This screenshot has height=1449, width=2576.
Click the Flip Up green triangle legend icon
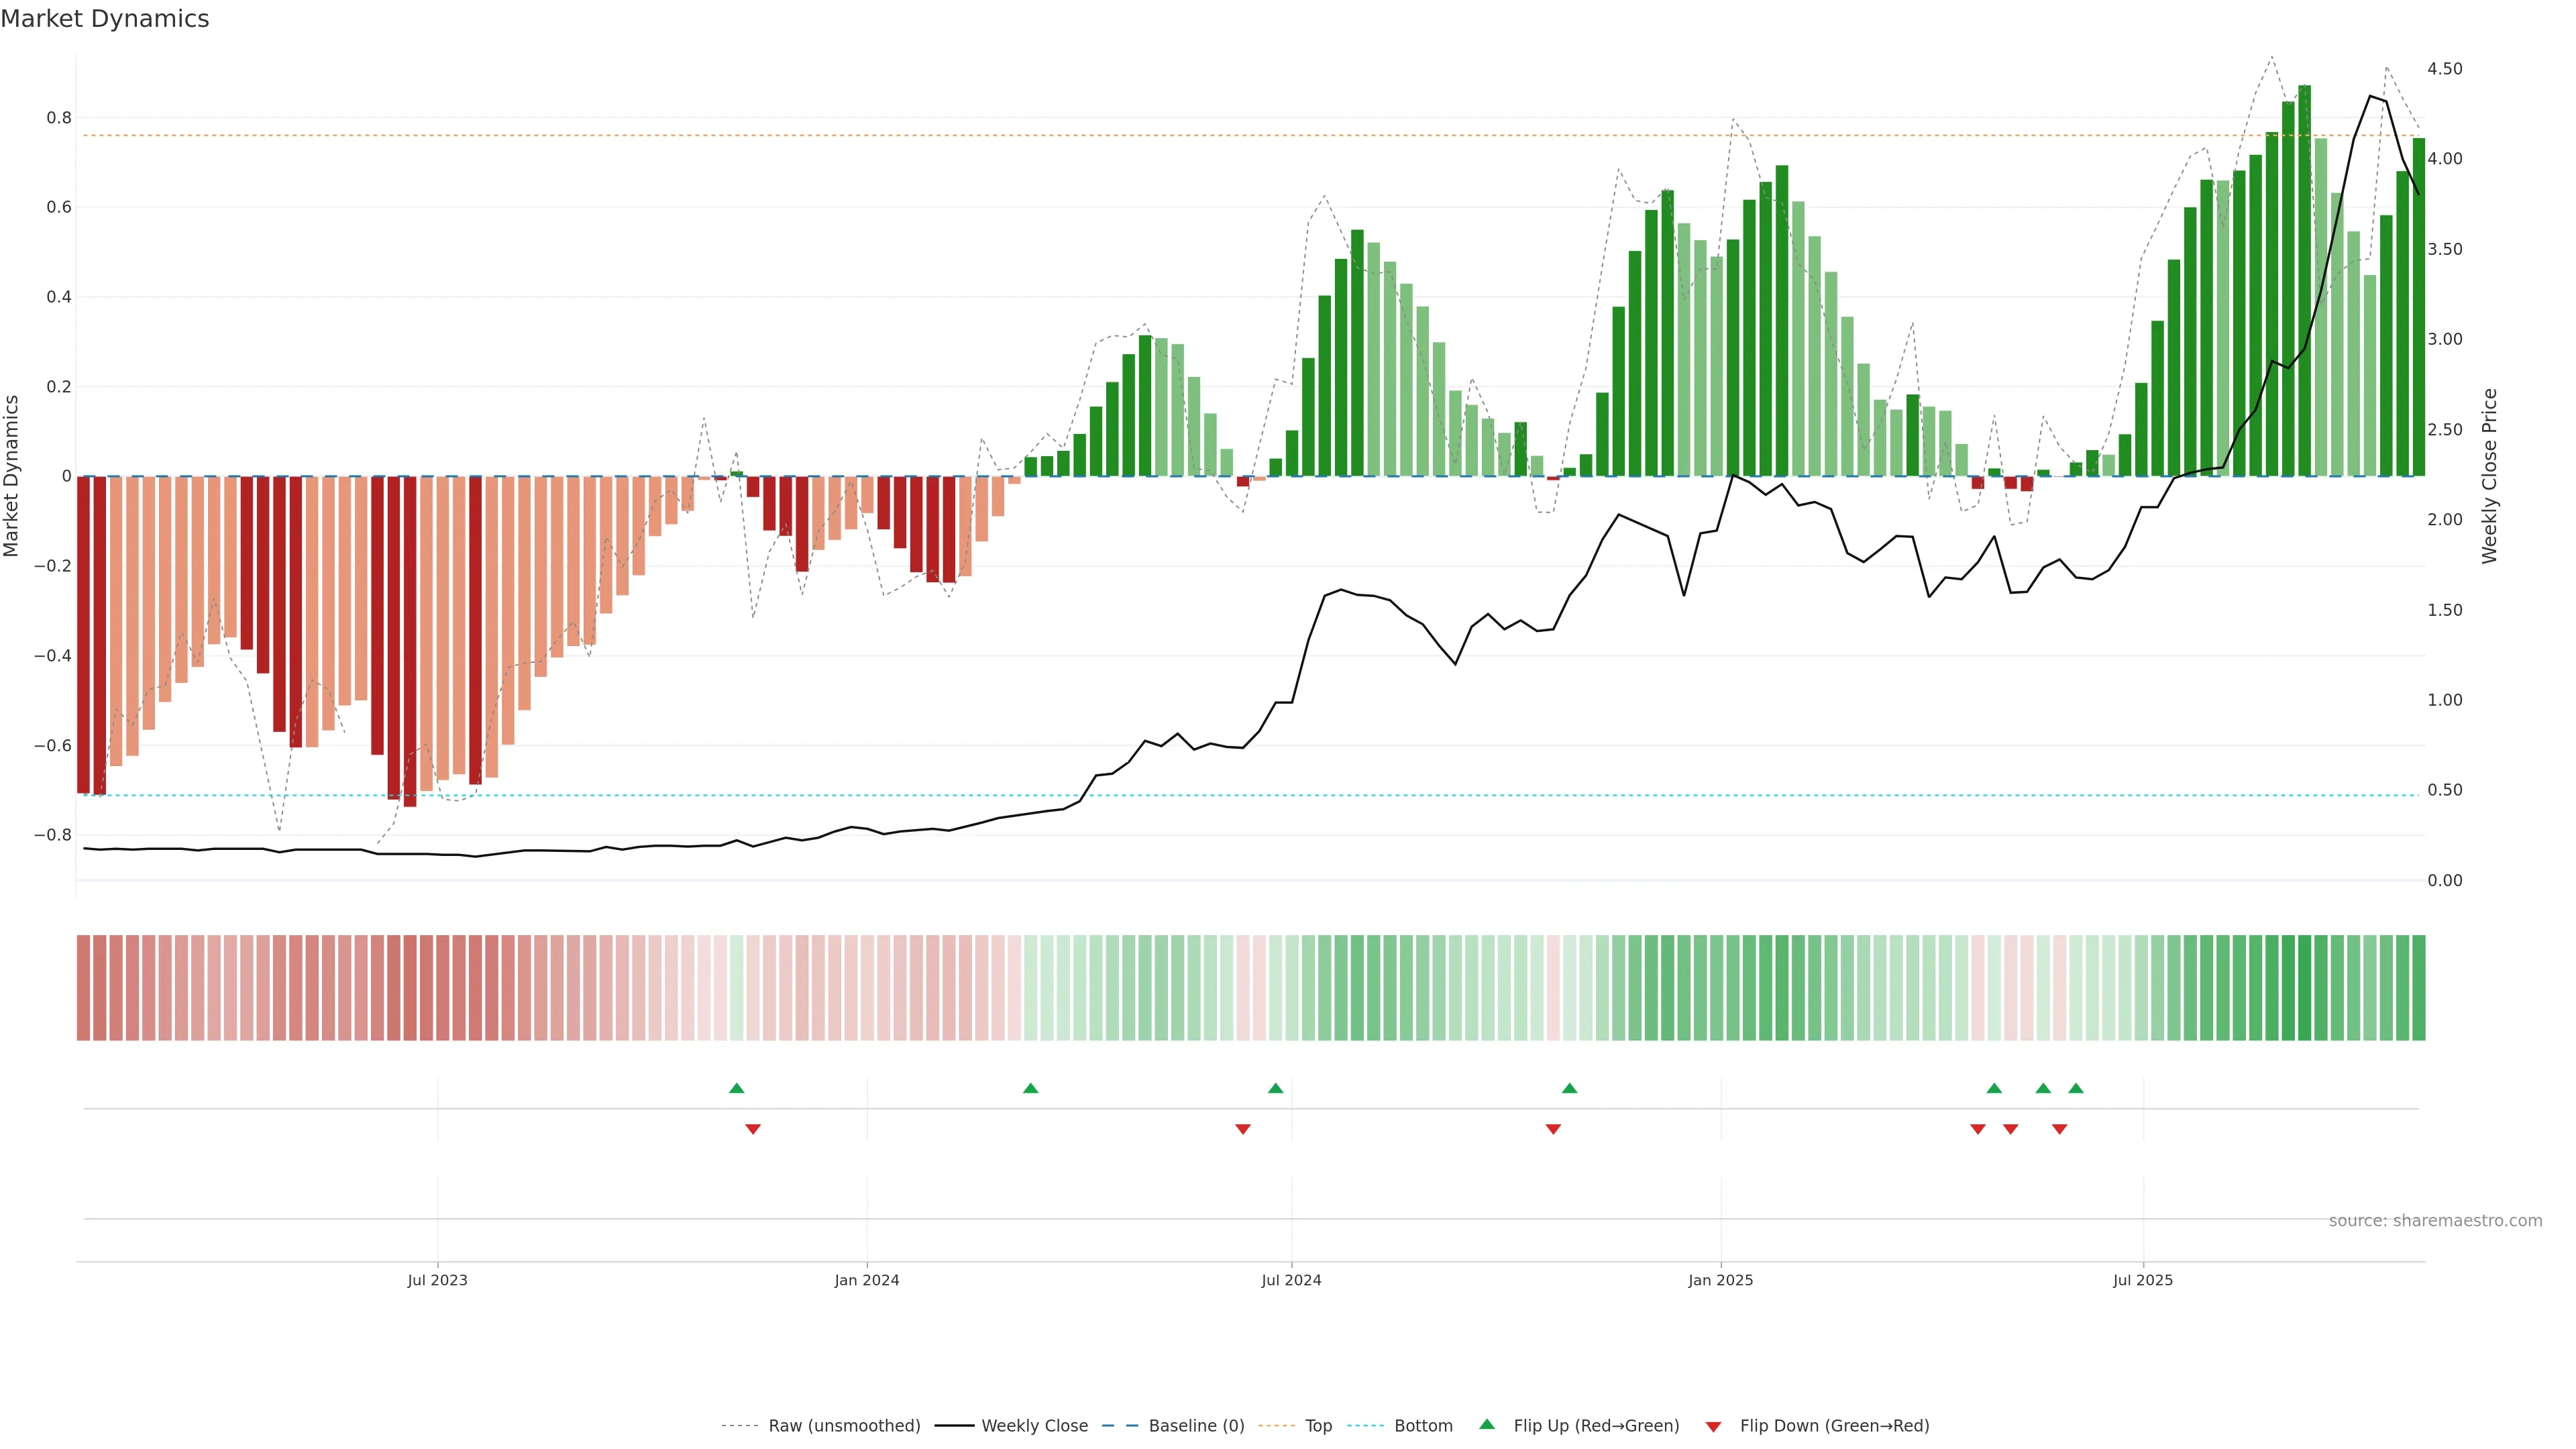point(1487,1424)
